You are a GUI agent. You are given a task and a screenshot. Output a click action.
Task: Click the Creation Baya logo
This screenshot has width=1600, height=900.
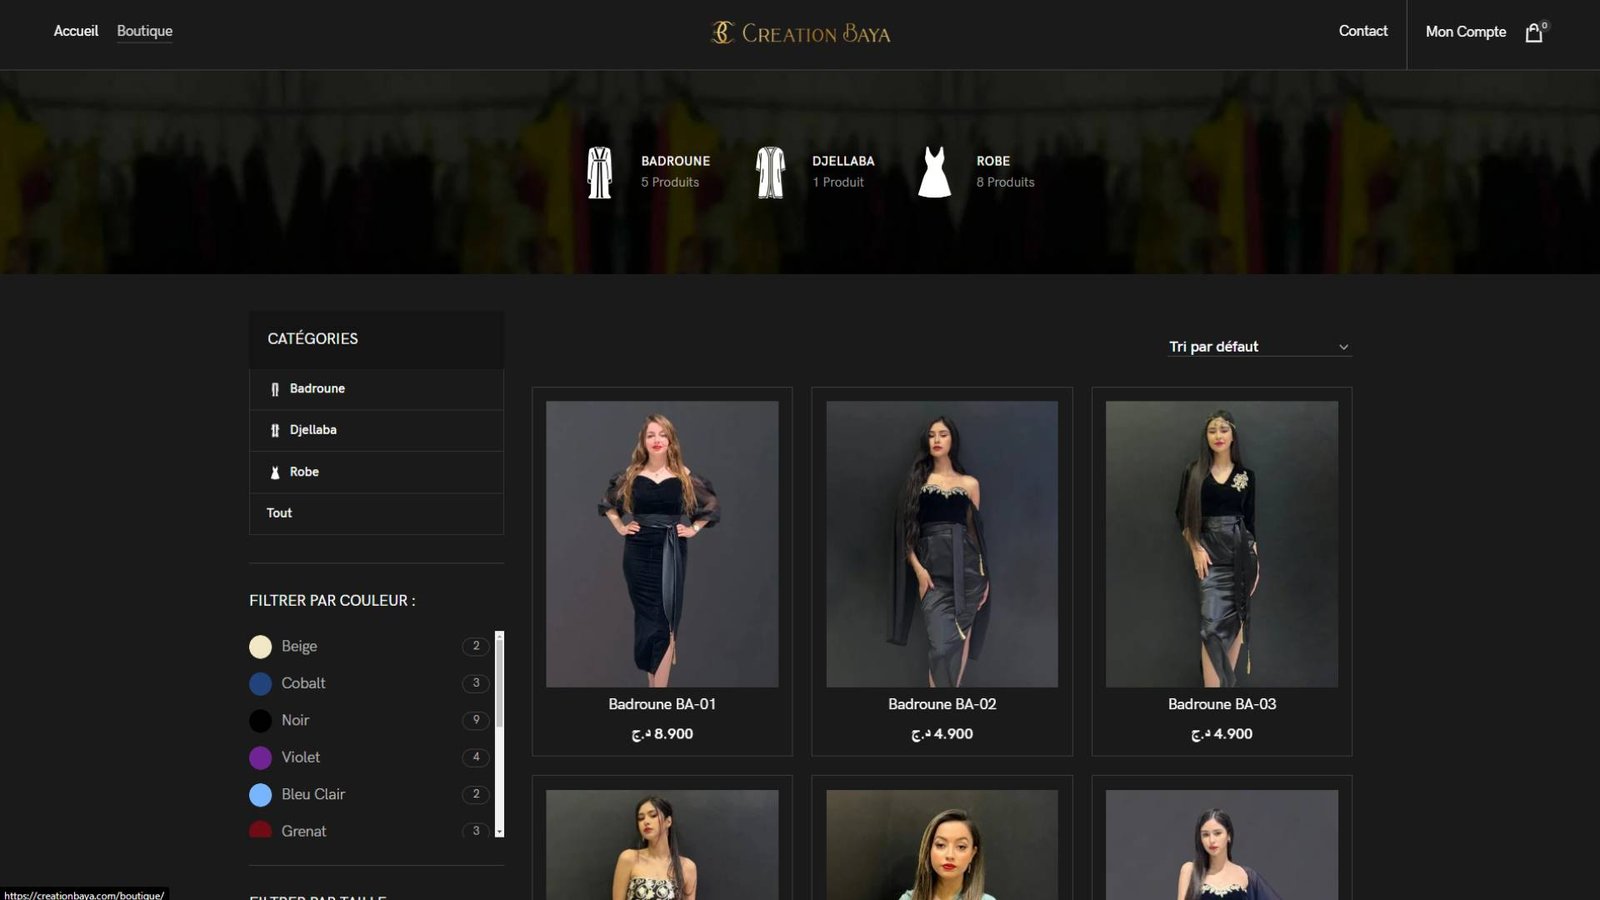[x=800, y=33]
